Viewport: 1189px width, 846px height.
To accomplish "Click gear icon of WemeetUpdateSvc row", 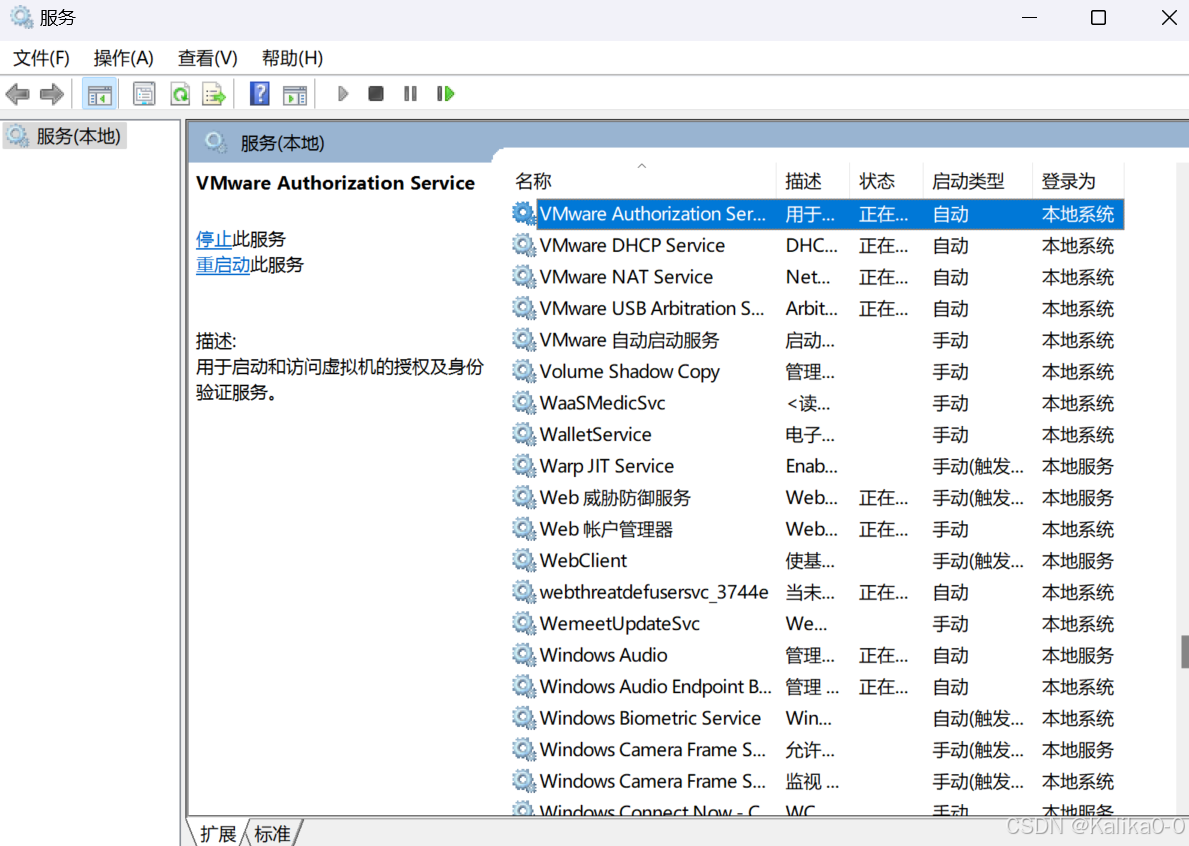I will tap(523, 623).
